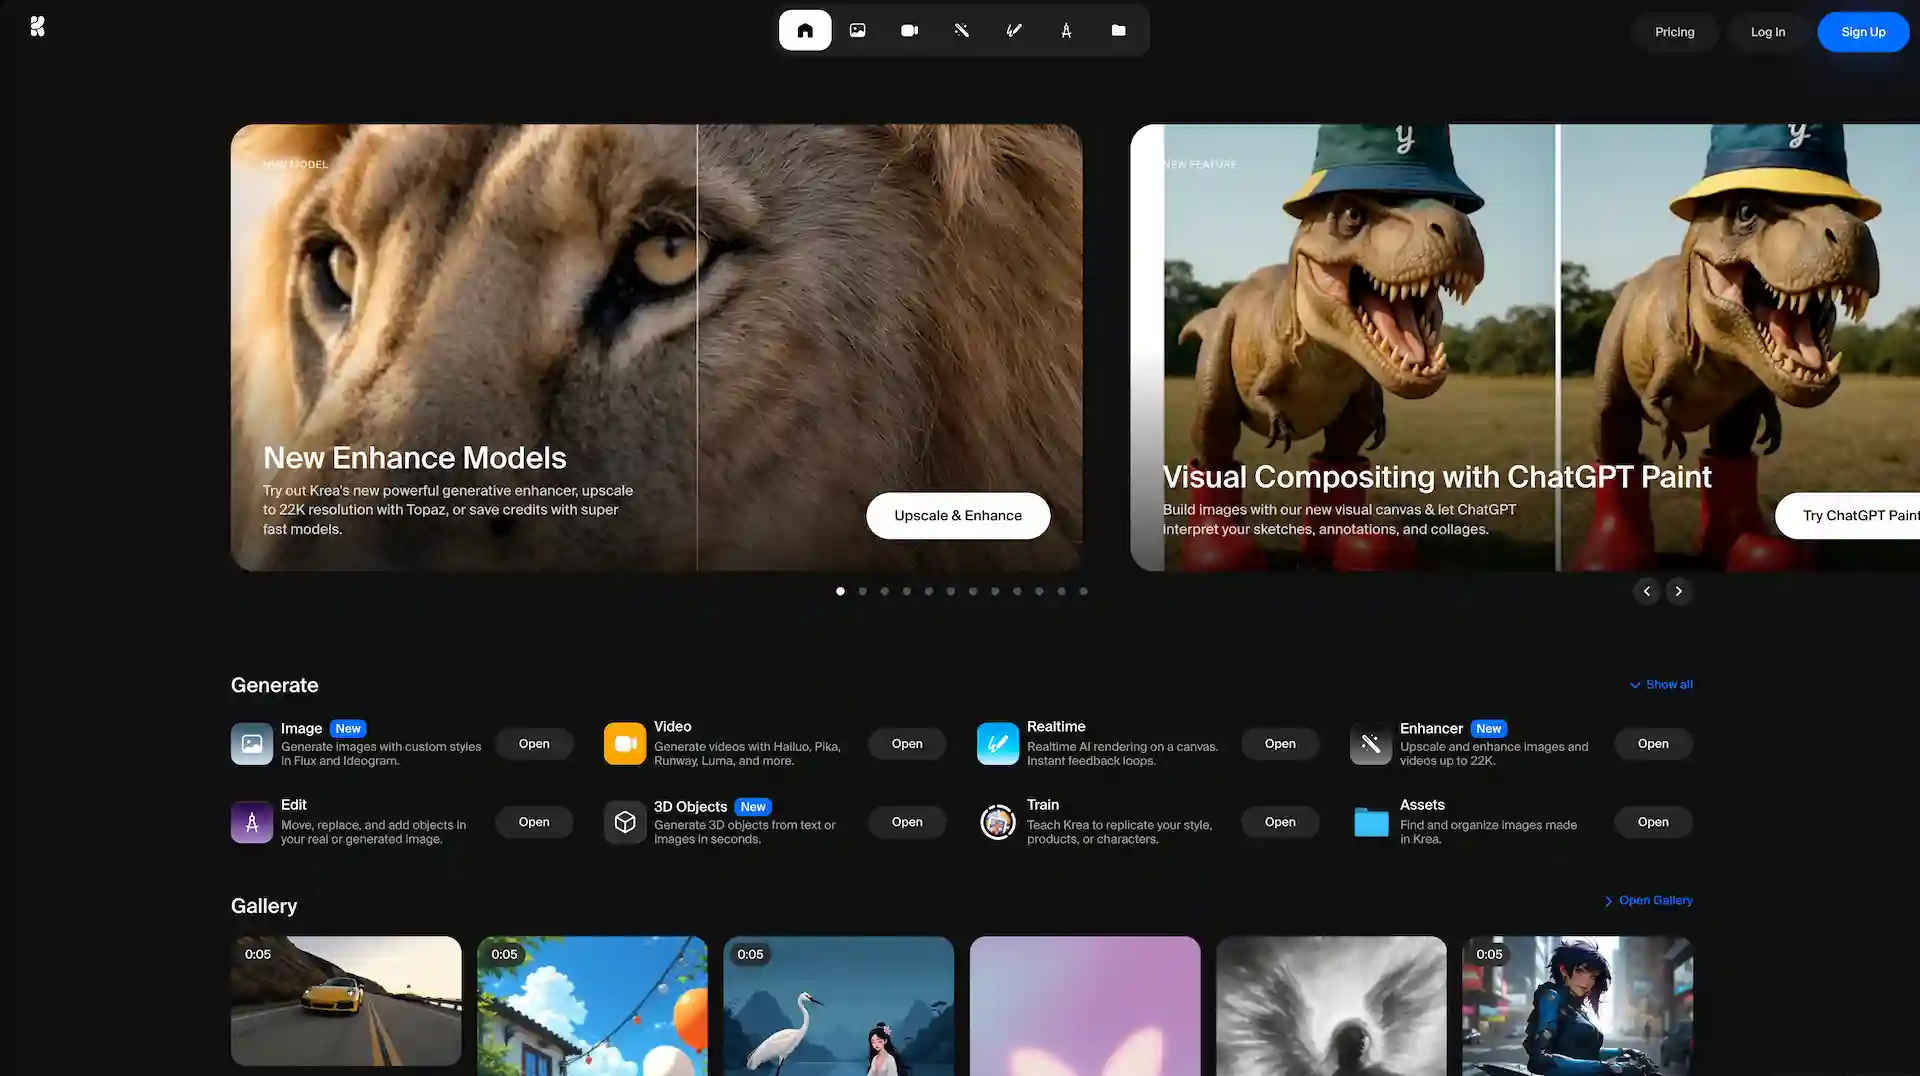The height and width of the screenshot is (1076, 1920).
Task: Open the Realtime tool
Action: (1280, 744)
